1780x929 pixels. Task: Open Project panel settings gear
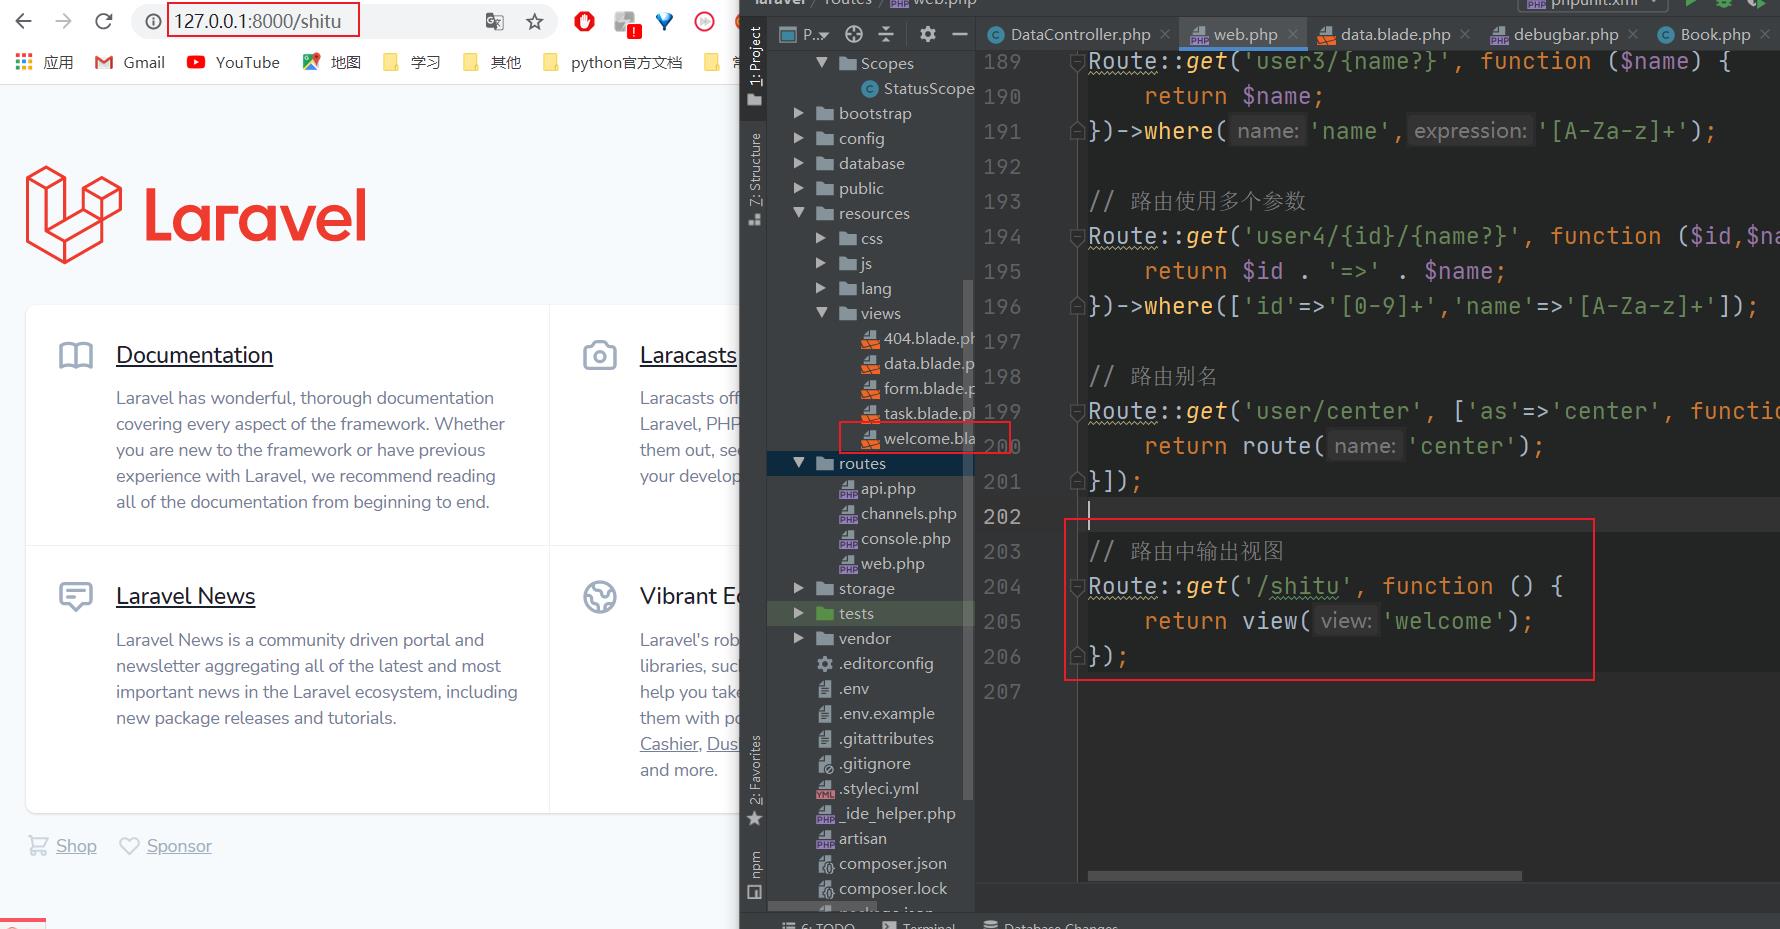tap(928, 34)
